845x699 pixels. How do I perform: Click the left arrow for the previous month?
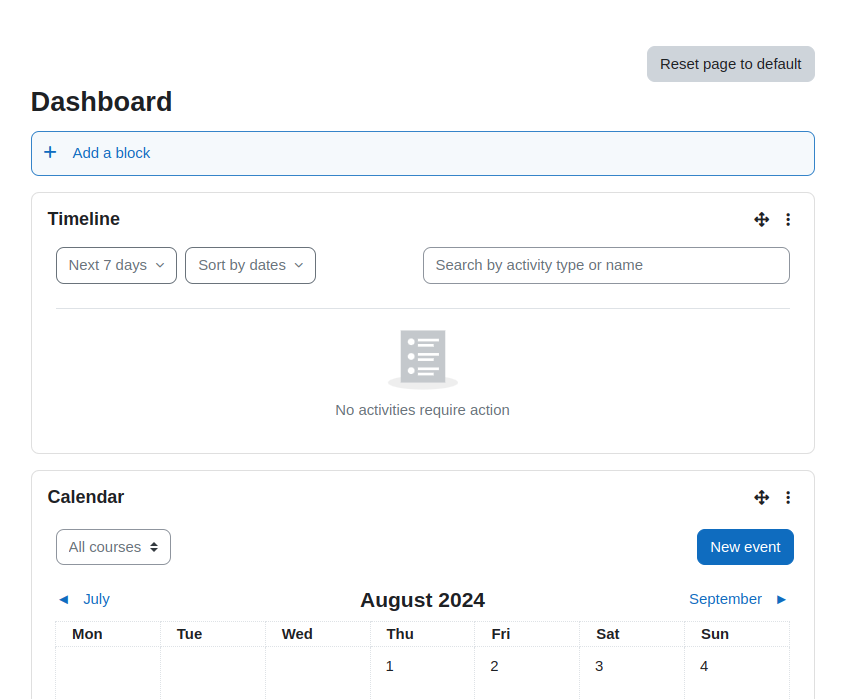click(64, 599)
